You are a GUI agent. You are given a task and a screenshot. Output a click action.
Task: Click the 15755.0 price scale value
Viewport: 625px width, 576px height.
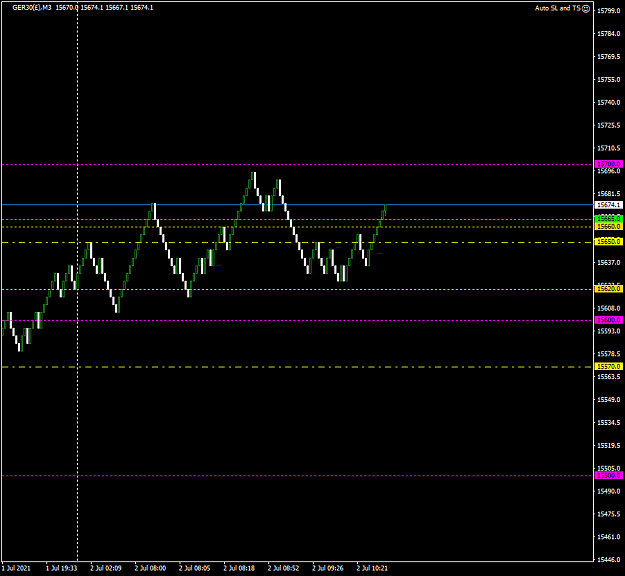pyautogui.click(x=609, y=80)
